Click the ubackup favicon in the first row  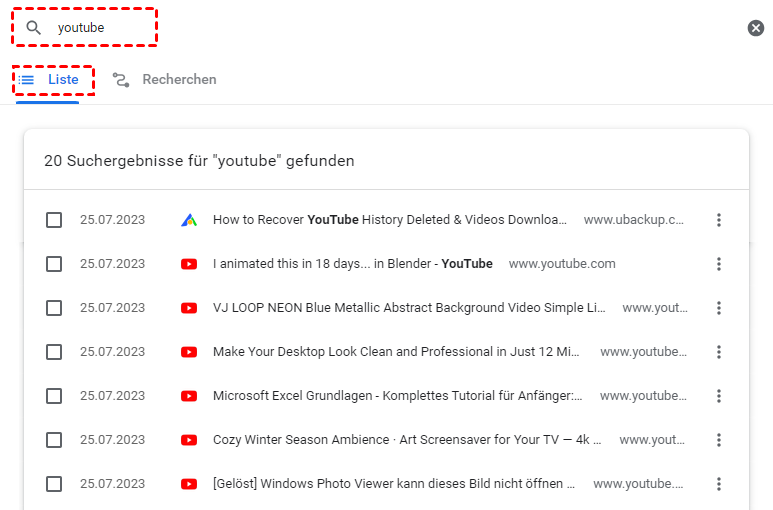pyautogui.click(x=189, y=220)
